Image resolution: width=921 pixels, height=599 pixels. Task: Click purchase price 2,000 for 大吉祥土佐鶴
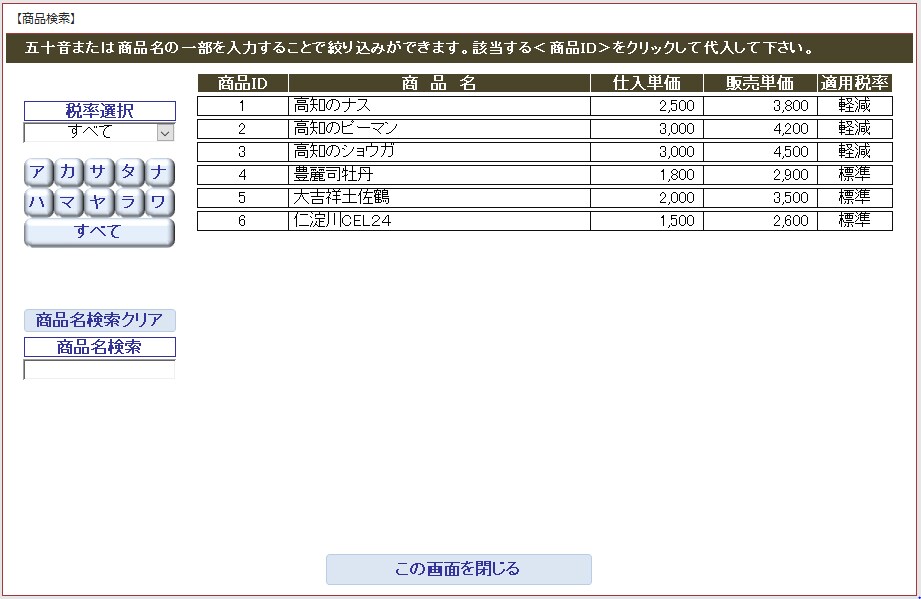tap(647, 197)
